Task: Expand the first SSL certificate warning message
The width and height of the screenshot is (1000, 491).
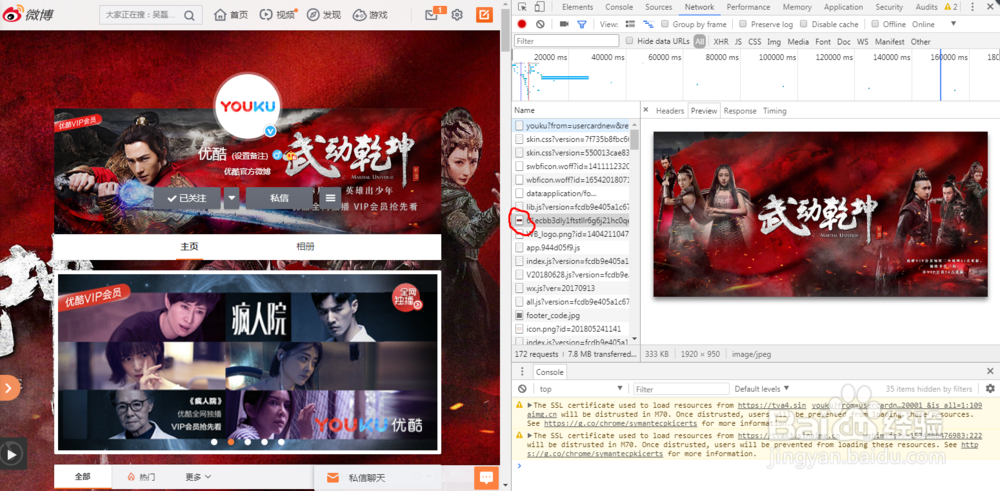Action: 530,405
